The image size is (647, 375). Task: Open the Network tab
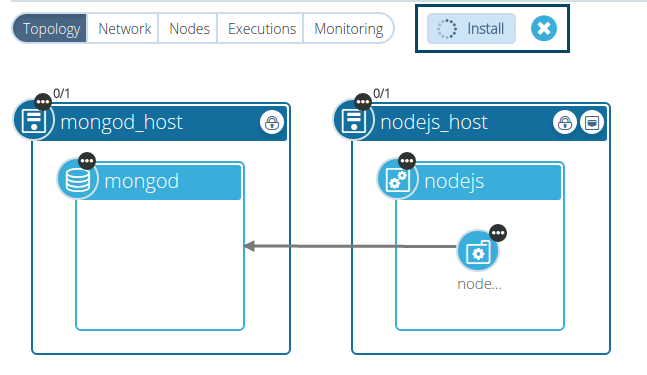[x=125, y=28]
